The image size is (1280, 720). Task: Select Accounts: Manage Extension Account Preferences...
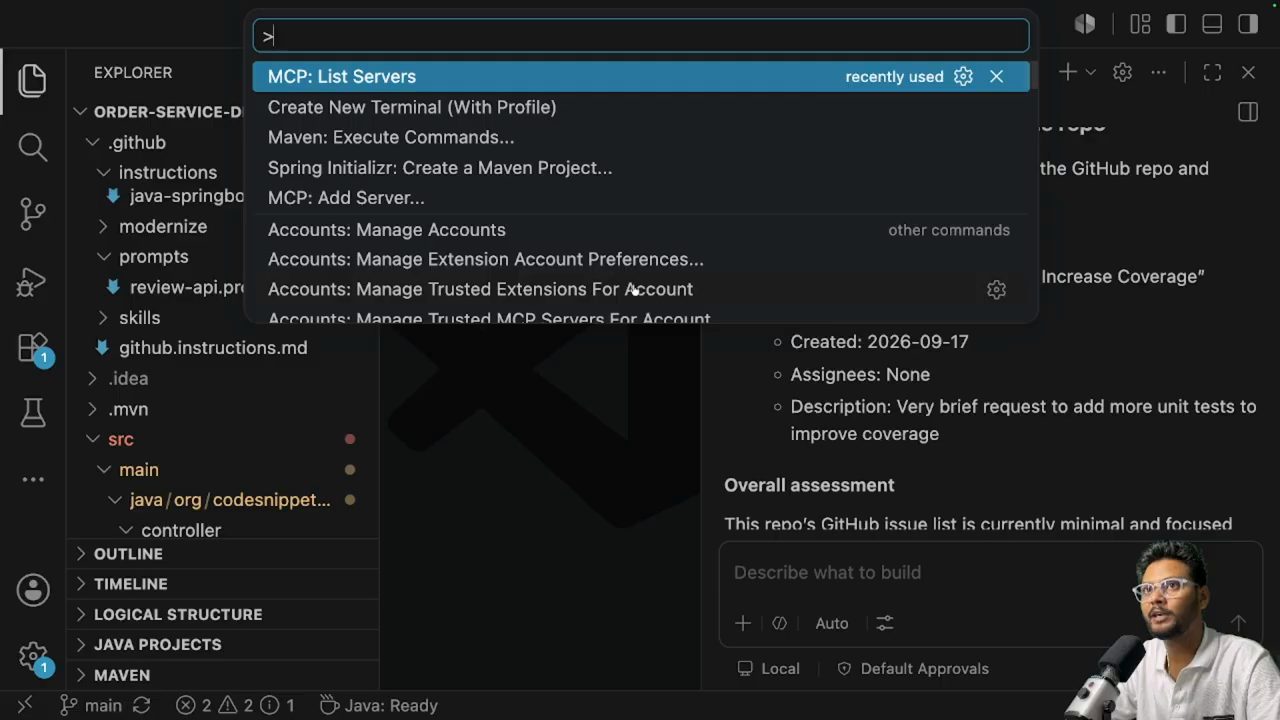click(641, 259)
